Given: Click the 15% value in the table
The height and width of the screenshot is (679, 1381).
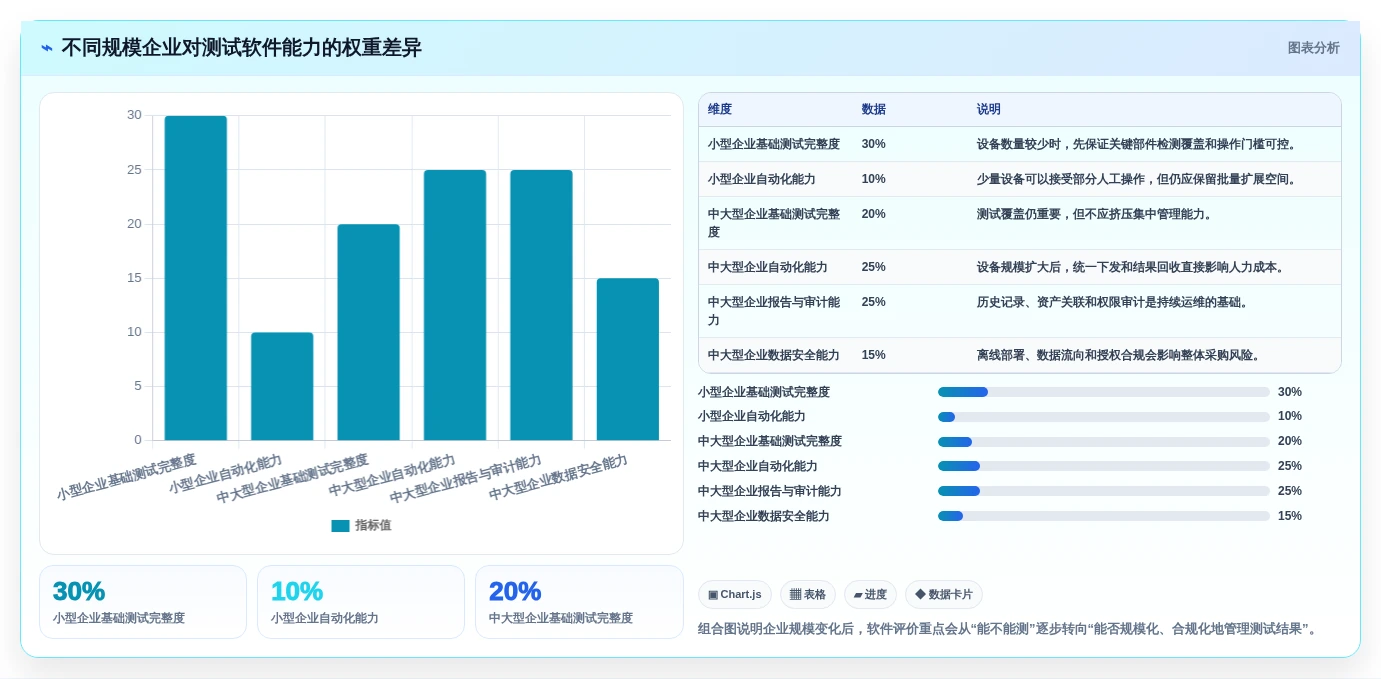Looking at the screenshot, I should click(874, 355).
